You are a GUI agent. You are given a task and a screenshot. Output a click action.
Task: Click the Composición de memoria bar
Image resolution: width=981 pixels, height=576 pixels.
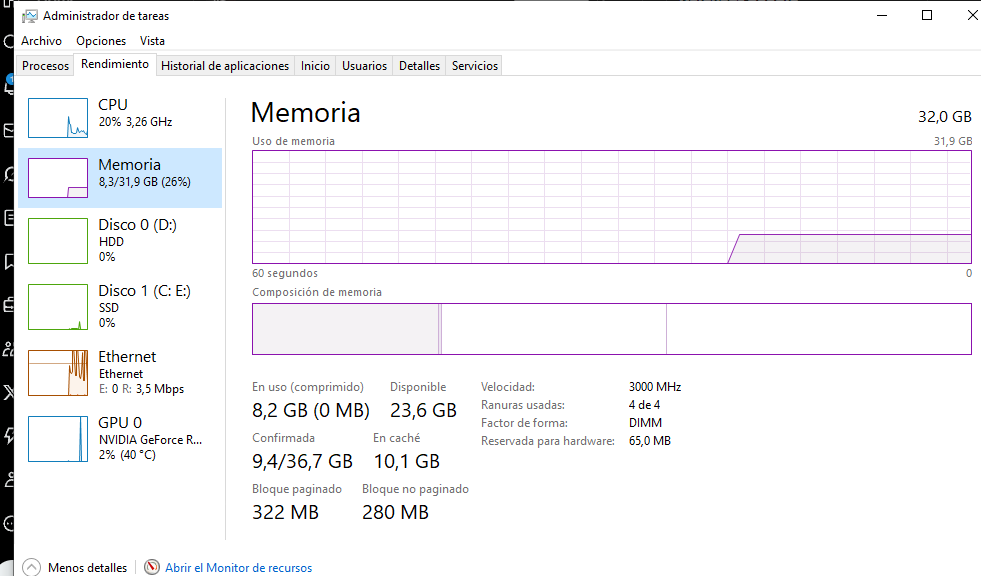tap(612, 329)
